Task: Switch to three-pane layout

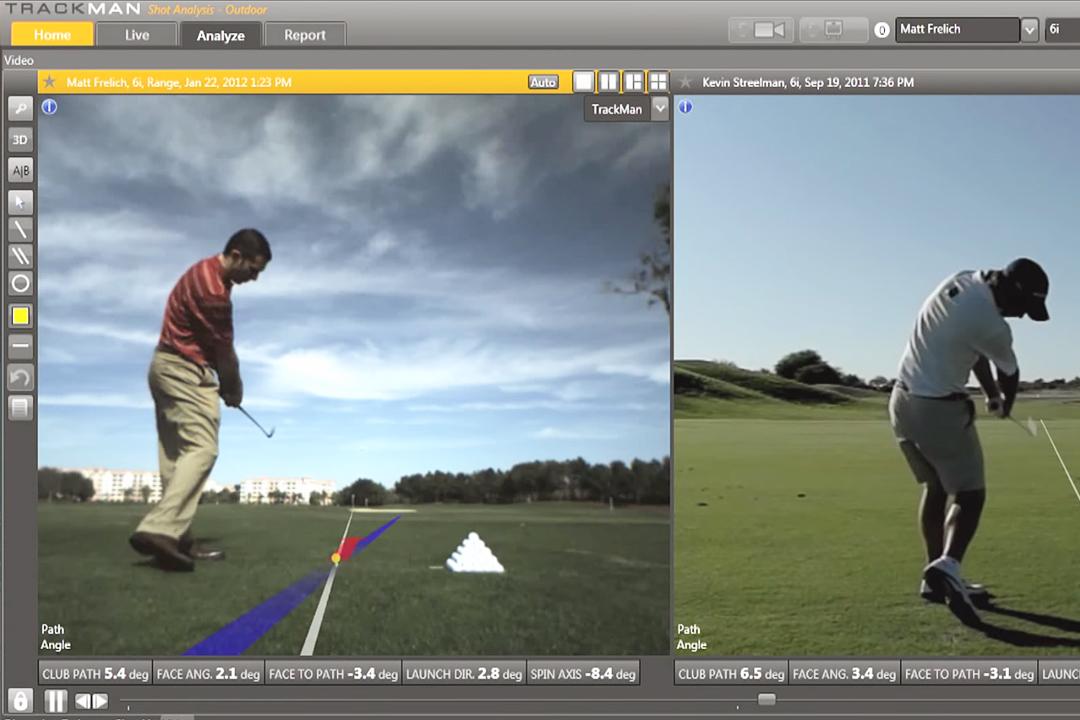Action: [x=633, y=82]
